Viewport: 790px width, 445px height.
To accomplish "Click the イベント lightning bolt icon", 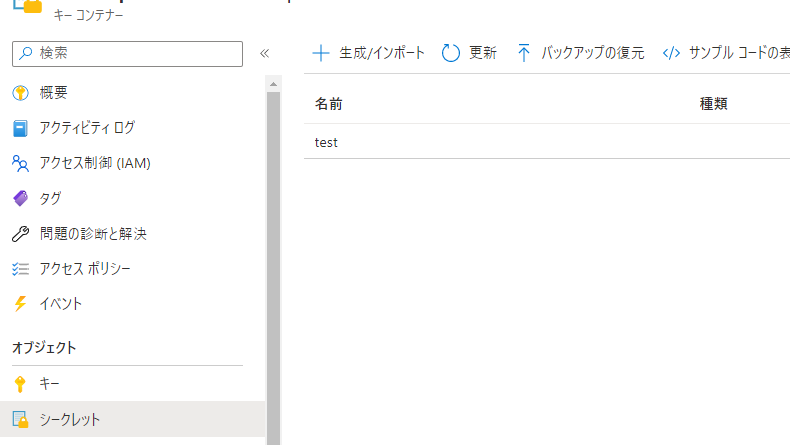I will pos(20,304).
